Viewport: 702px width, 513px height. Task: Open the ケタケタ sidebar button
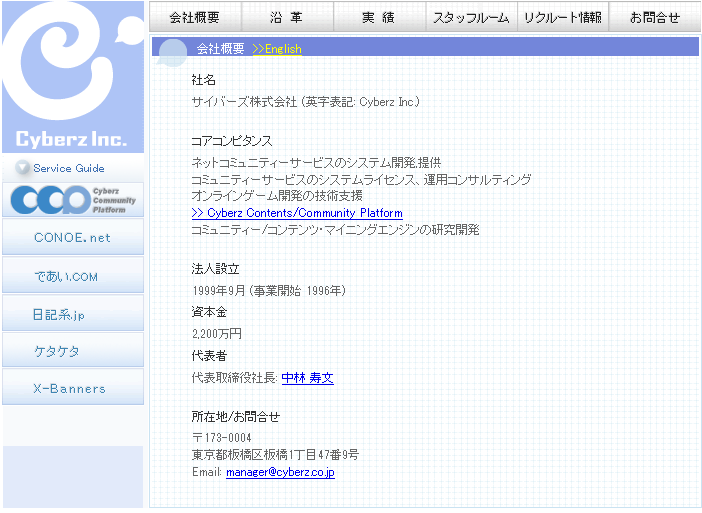pyautogui.click(x=73, y=350)
